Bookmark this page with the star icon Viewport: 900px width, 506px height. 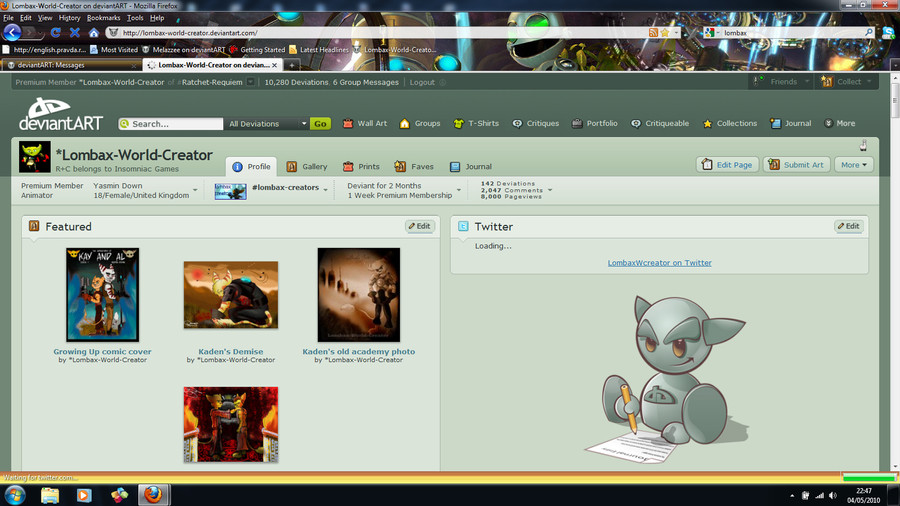pyautogui.click(x=665, y=33)
